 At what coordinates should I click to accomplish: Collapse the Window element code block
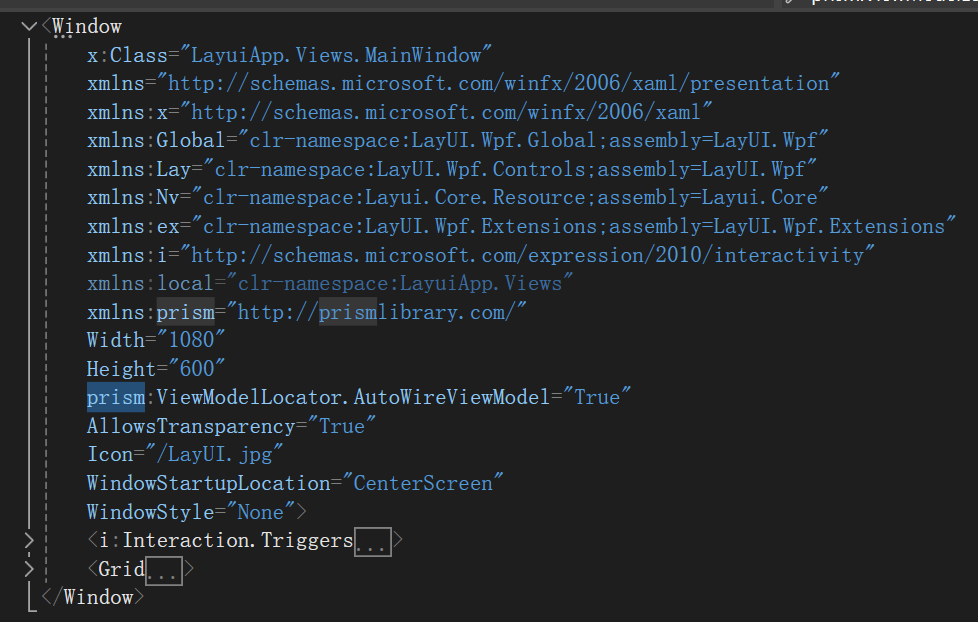click(28, 26)
